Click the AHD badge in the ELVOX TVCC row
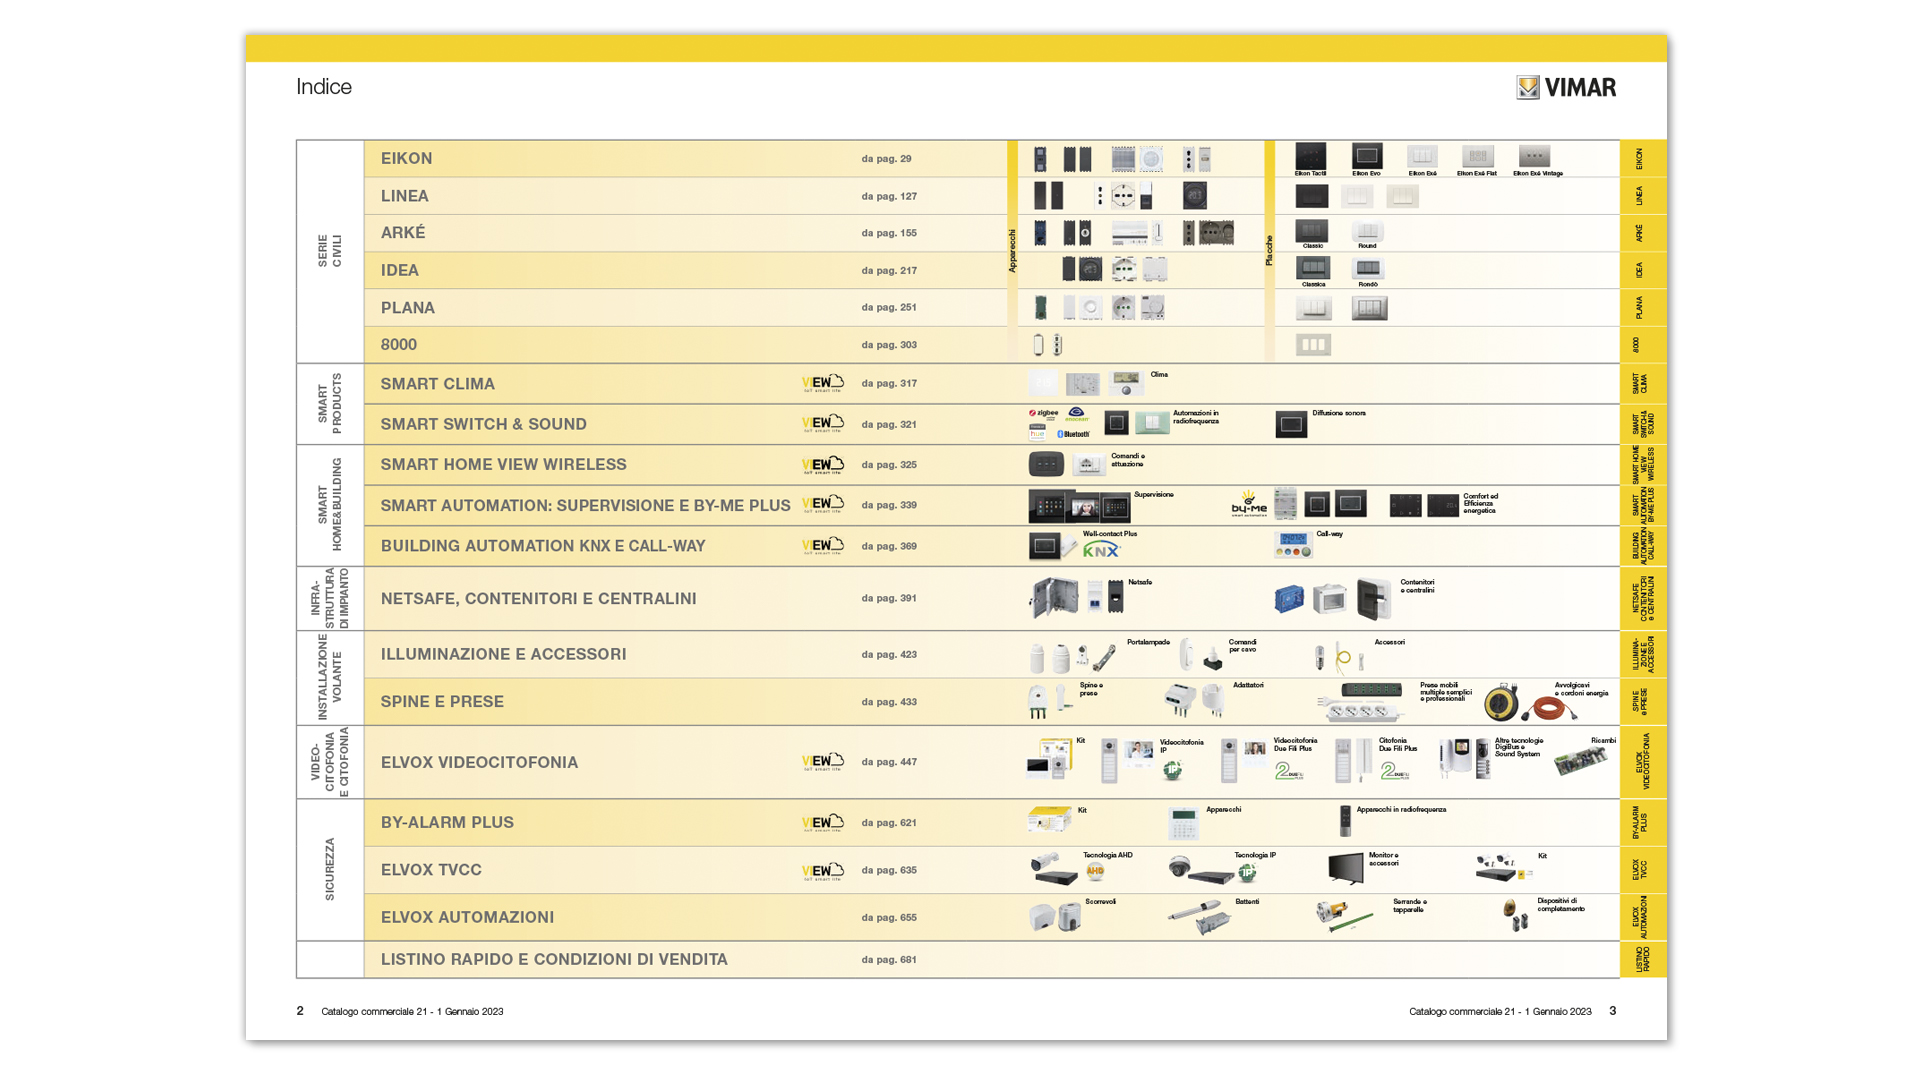The height and width of the screenshot is (1080, 1920). pos(1095,871)
